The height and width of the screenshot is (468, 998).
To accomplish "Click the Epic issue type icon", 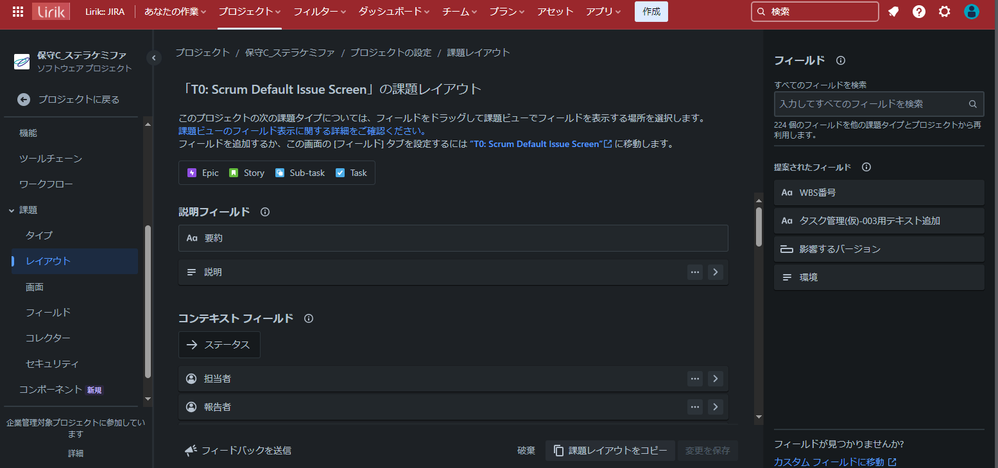I will click(192, 173).
